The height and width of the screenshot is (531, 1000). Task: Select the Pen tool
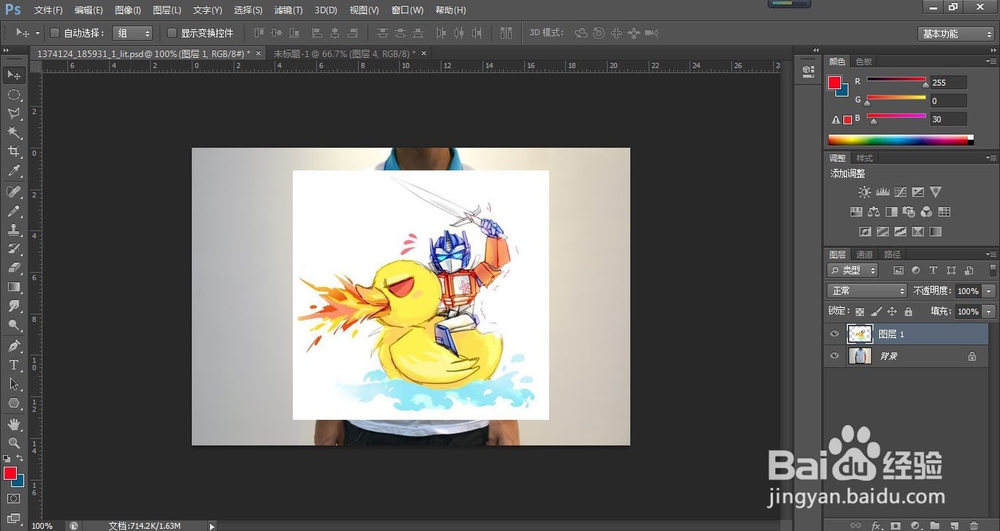coord(13,346)
